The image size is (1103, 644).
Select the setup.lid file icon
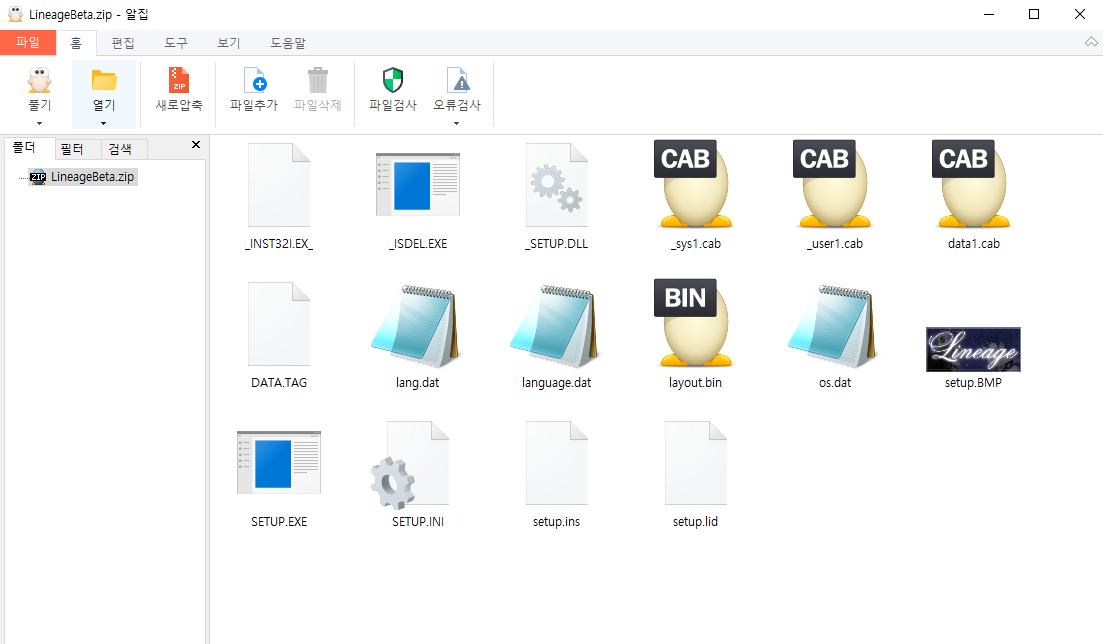click(x=696, y=463)
